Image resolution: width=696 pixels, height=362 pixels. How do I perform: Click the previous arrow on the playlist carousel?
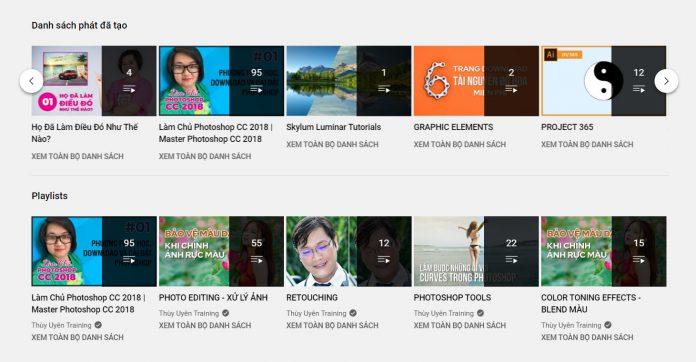click(31, 81)
